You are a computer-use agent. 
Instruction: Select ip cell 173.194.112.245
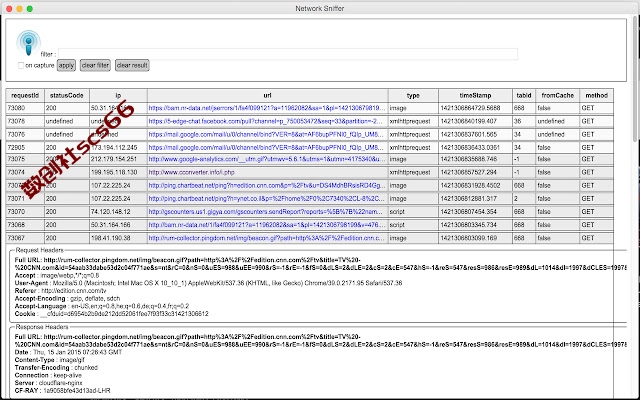(118, 147)
